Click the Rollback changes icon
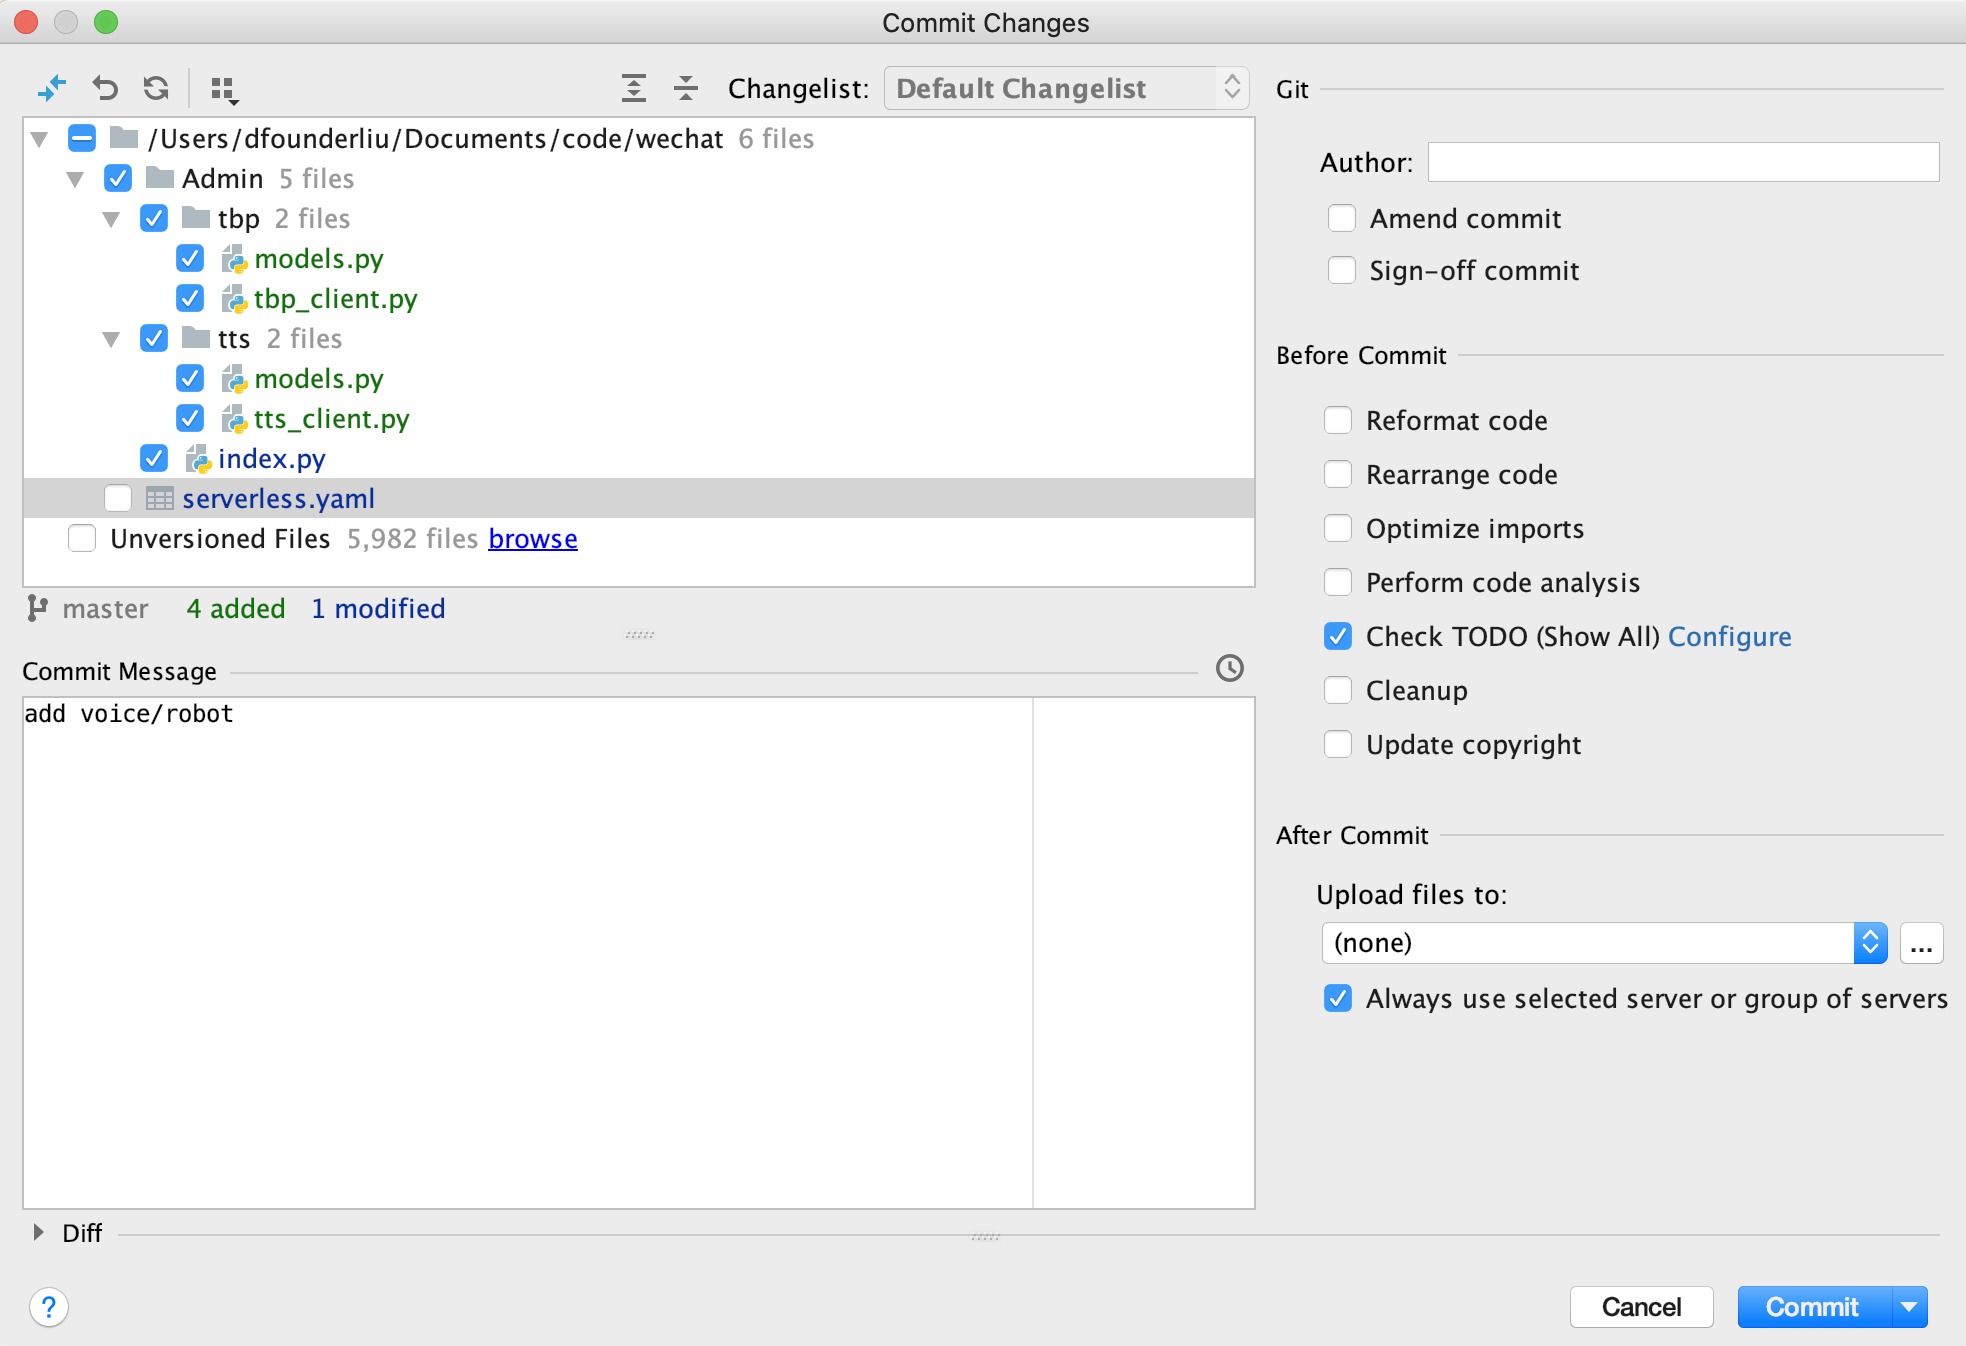 point(105,89)
